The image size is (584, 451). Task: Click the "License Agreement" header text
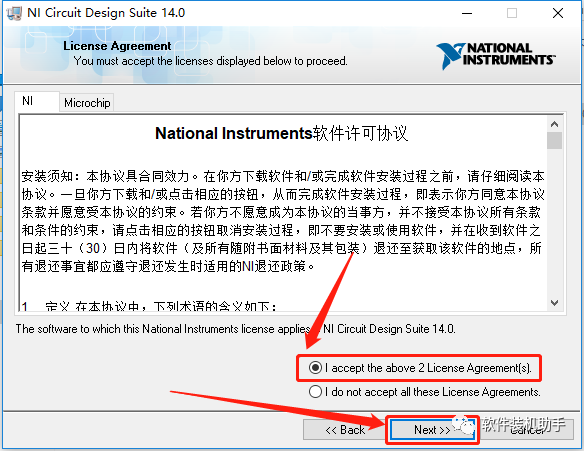pos(117,46)
